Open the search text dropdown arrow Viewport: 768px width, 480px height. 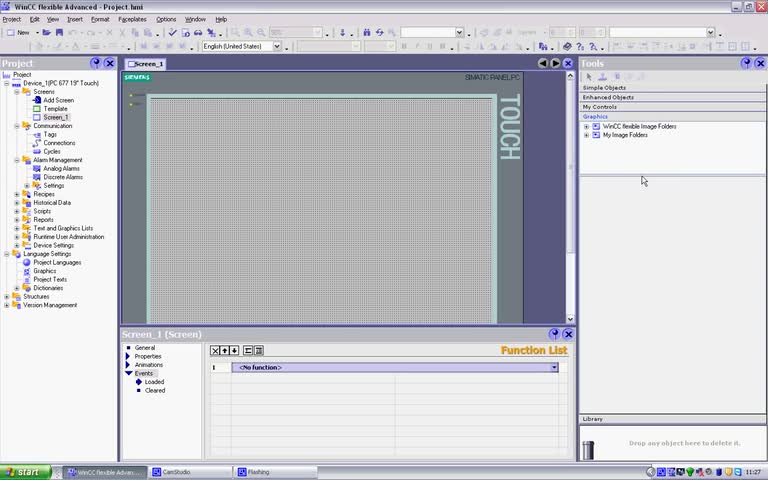click(x=459, y=32)
